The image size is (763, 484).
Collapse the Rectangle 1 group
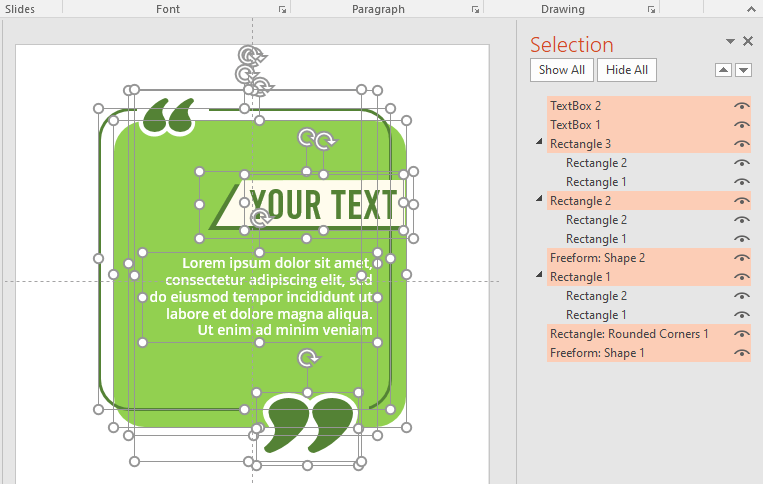[x=540, y=276]
